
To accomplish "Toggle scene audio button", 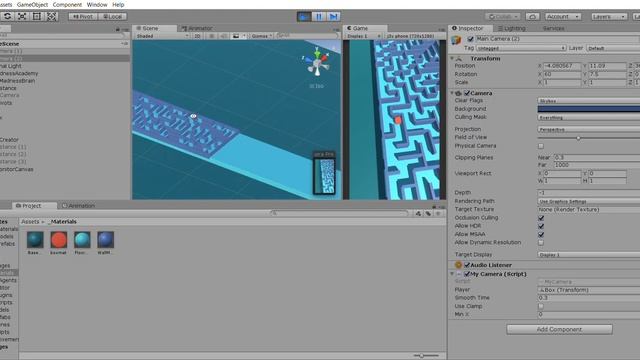I will pyautogui.click(x=223, y=36).
